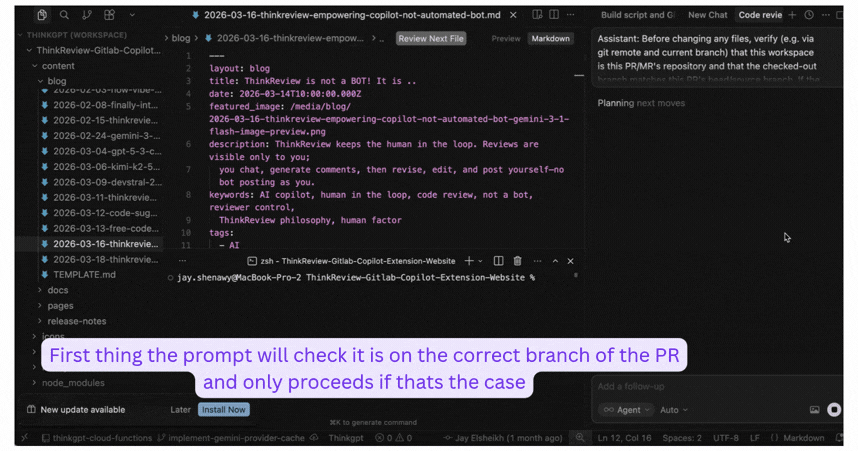Select the blog breadcrumb segment

click(181, 38)
